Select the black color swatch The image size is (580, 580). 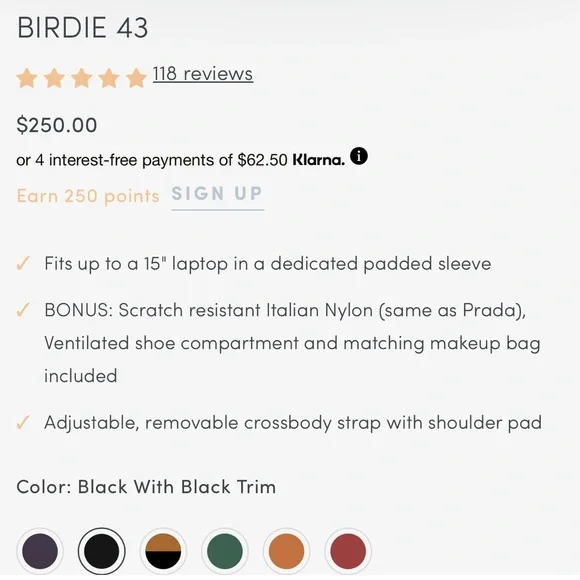pos(102,551)
